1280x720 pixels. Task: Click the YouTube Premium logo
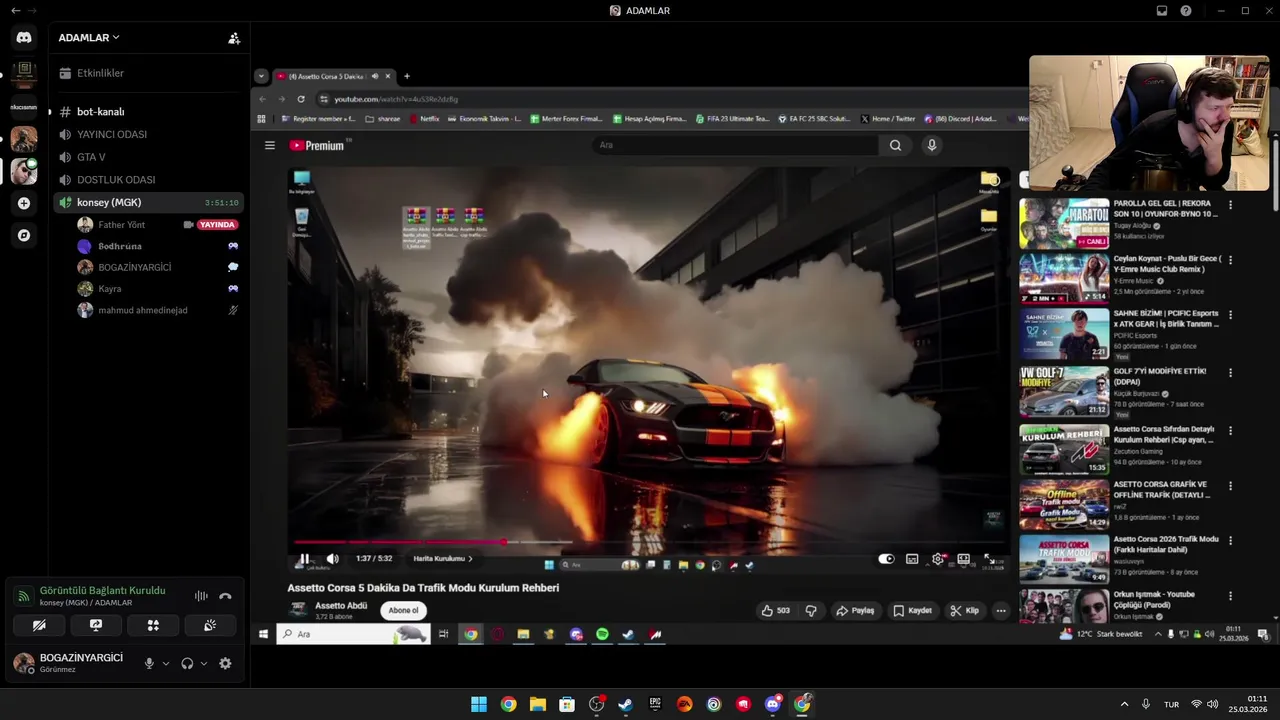317,145
